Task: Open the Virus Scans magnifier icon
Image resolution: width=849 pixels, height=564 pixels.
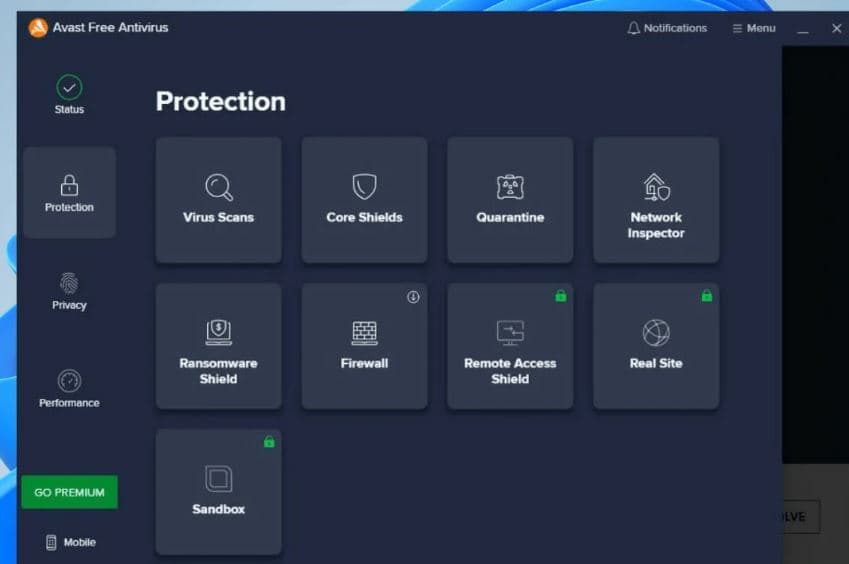Action: tap(218, 187)
